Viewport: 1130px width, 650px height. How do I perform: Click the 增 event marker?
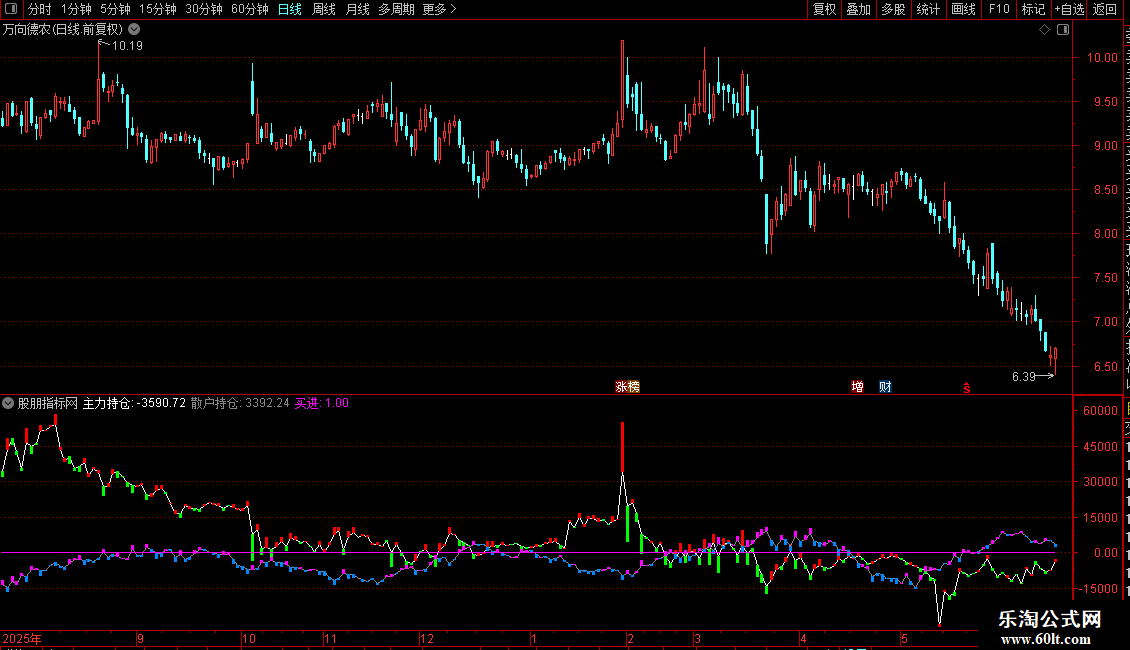click(x=858, y=387)
